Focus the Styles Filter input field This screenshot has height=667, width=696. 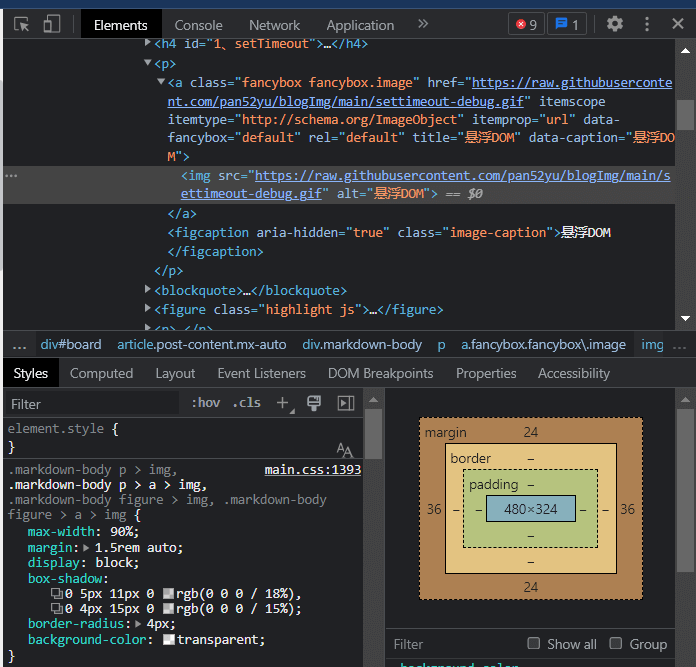[92, 404]
